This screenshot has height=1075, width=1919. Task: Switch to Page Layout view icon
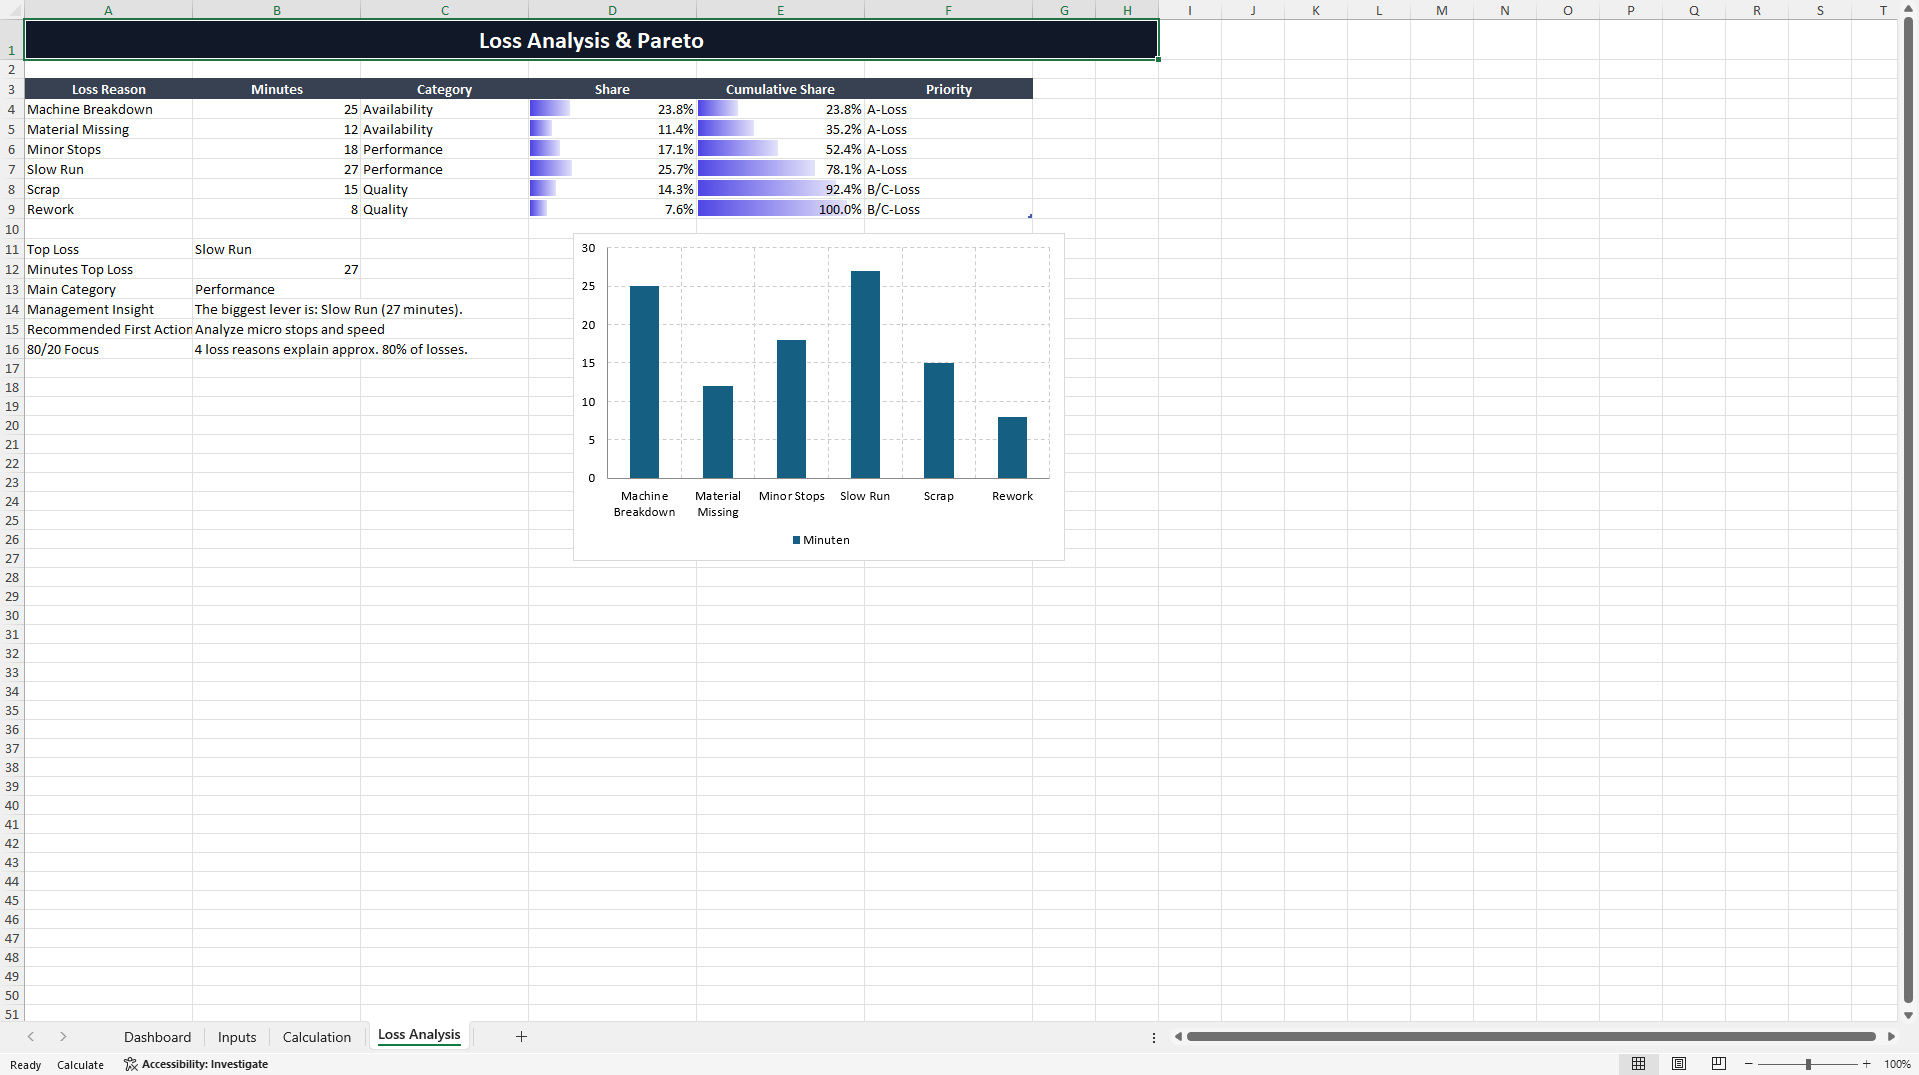(x=1679, y=1064)
